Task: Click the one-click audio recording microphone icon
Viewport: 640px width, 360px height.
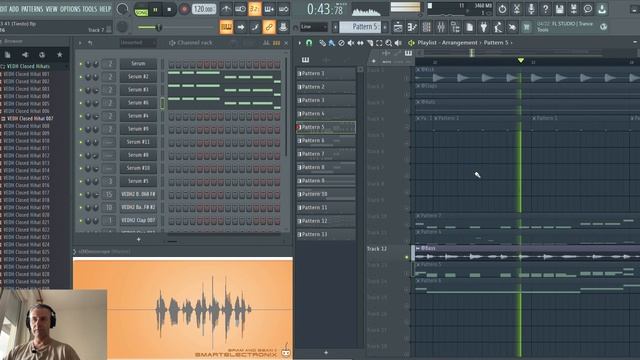Action: tap(531, 9)
